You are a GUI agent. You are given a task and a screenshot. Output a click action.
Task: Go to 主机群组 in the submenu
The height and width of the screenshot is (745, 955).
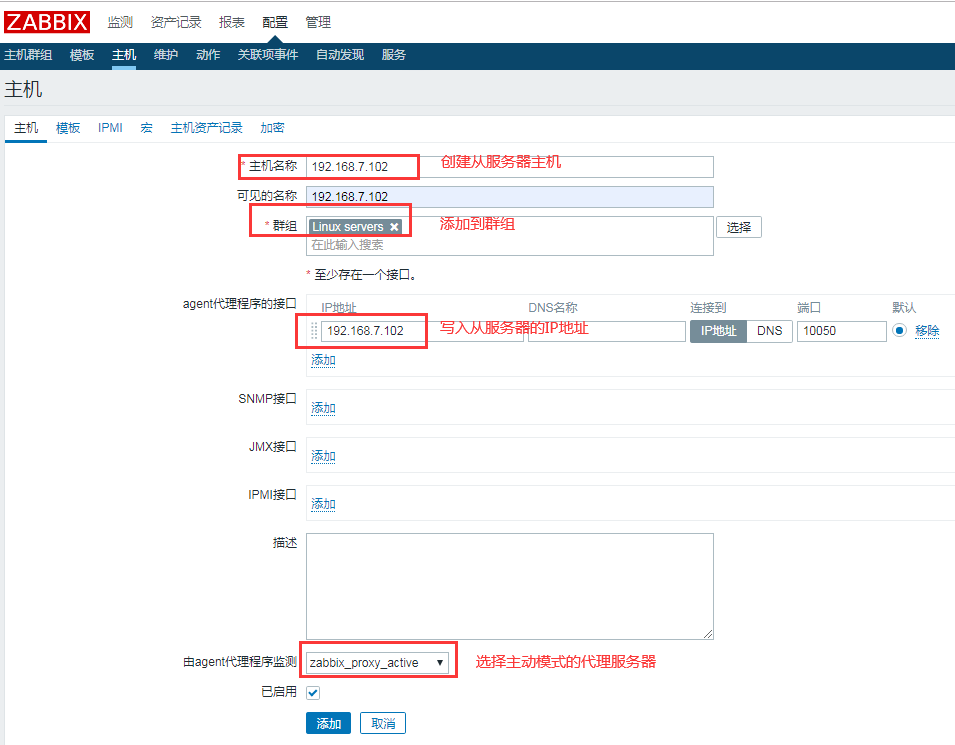coord(28,55)
